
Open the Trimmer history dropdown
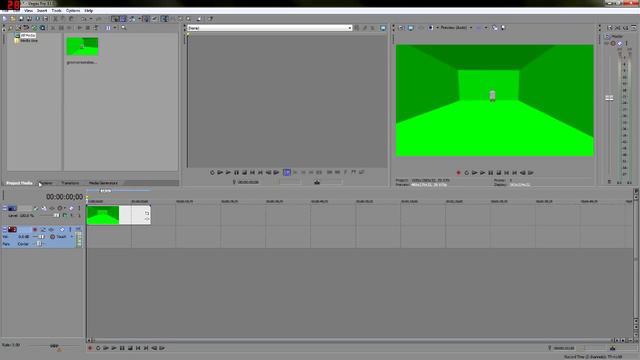point(349,28)
